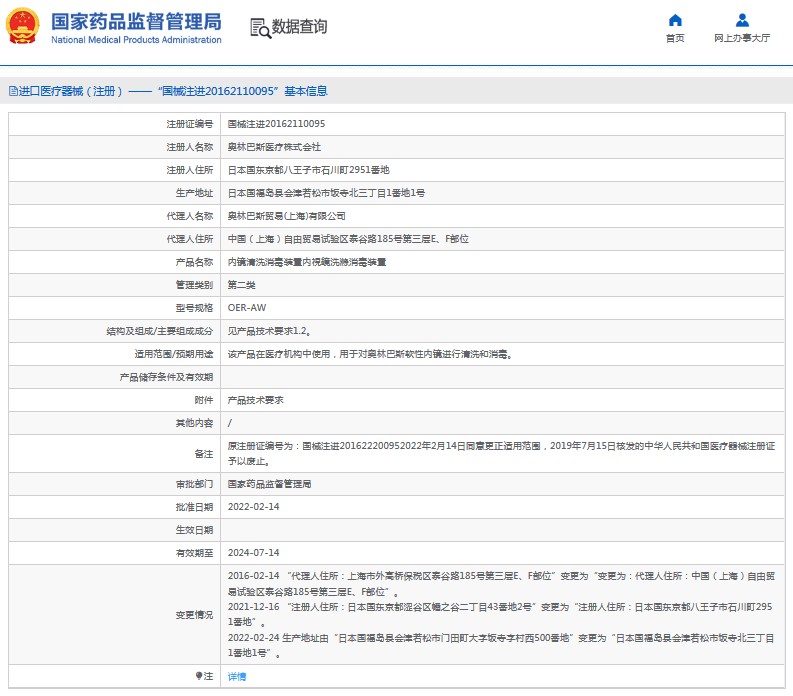Click the approval date 2022-02-14 cell
The height and width of the screenshot is (696, 793).
pos(253,507)
